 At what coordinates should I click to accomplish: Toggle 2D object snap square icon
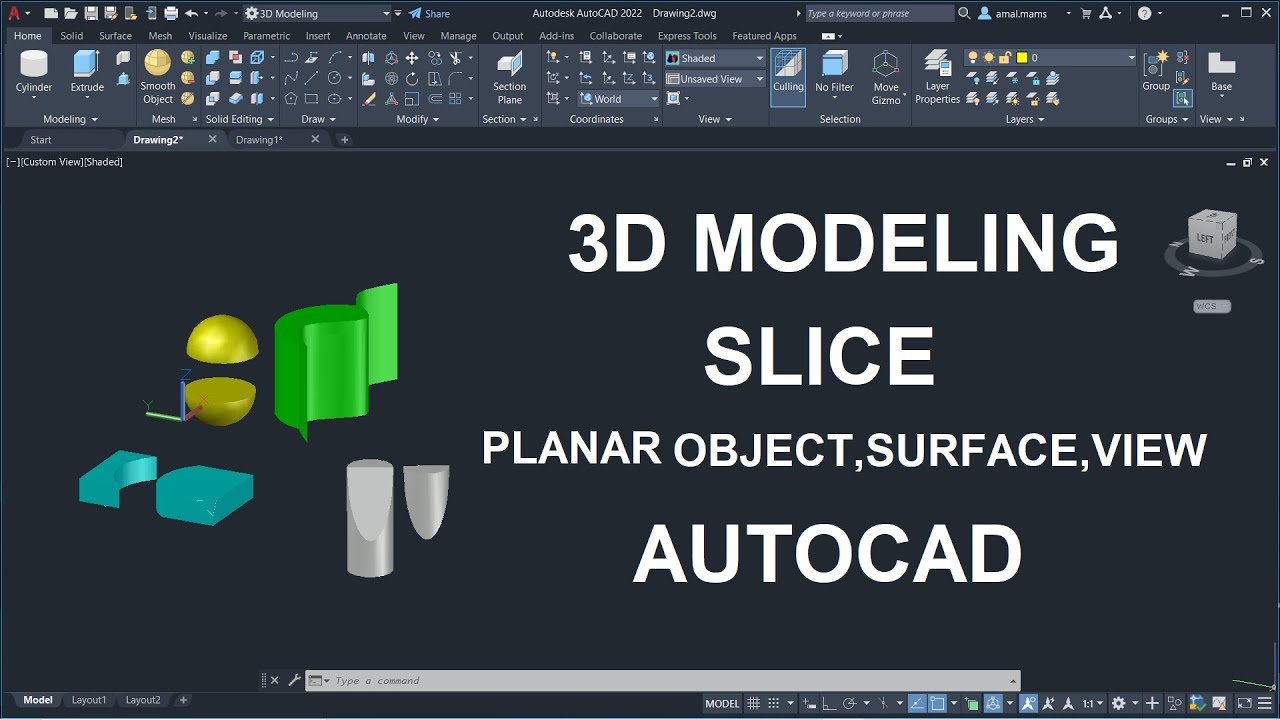(x=937, y=703)
